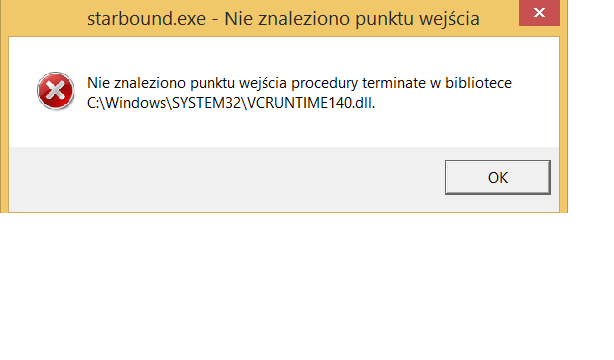Close the starbound.exe error dialog
Image resolution: width=614 pixels, height=360 pixels.
(539, 13)
